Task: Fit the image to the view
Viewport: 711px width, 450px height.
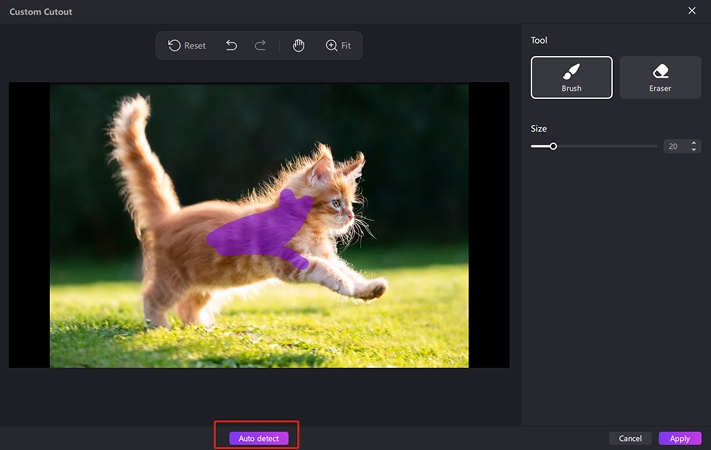Action: click(338, 46)
